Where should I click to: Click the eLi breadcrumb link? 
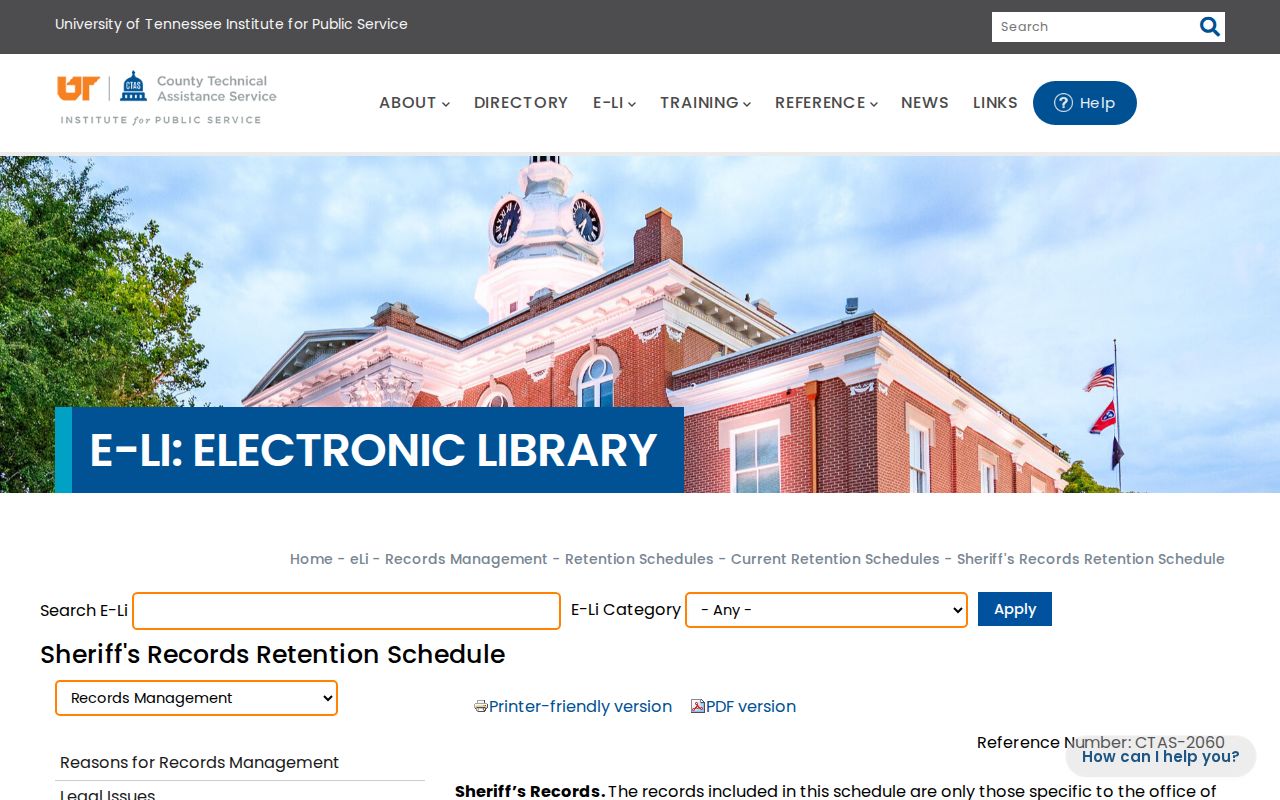[x=359, y=559]
